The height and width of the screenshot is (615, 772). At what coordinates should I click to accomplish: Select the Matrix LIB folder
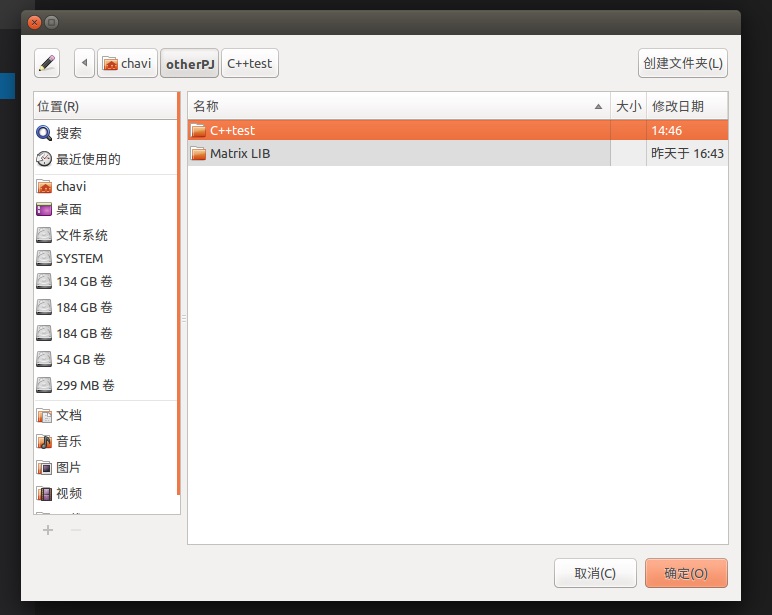240,153
